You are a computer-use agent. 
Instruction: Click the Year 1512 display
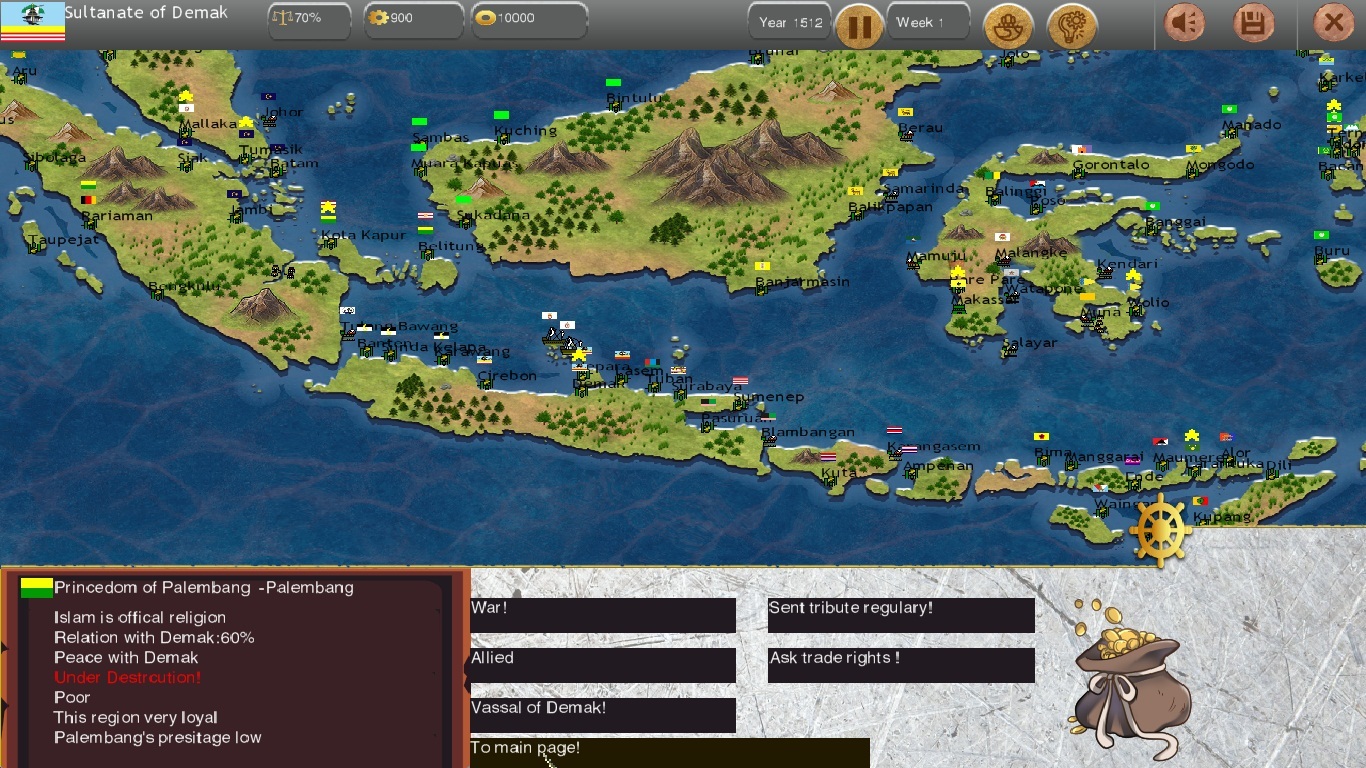pyautogui.click(x=790, y=22)
